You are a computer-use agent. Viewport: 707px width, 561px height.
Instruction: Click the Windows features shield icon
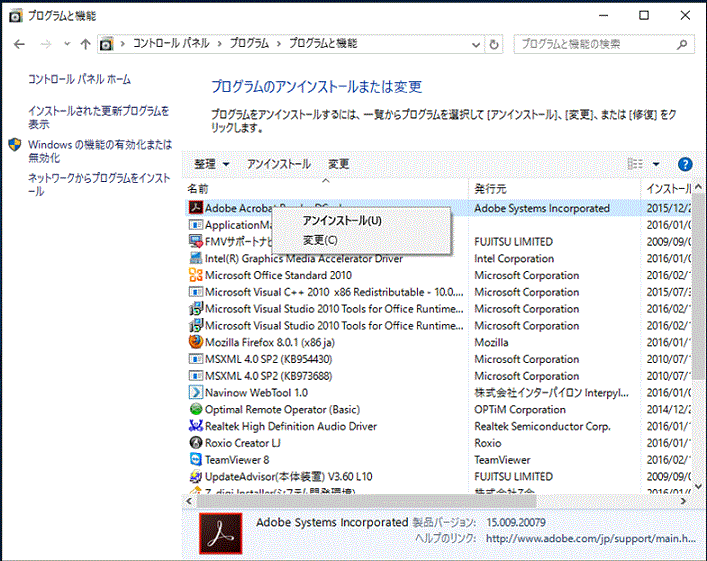click(x=14, y=145)
